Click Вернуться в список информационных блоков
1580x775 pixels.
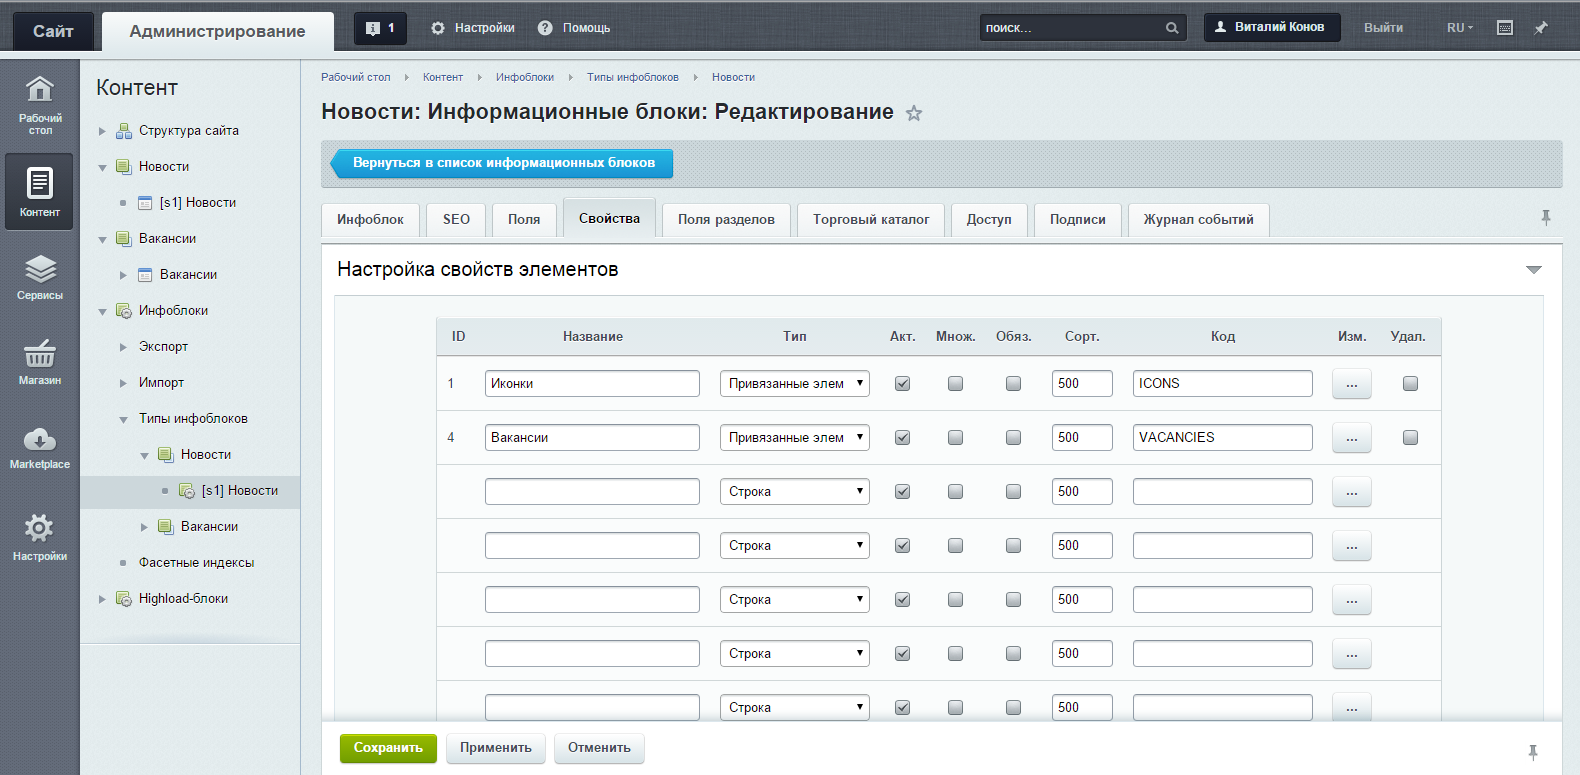503,163
